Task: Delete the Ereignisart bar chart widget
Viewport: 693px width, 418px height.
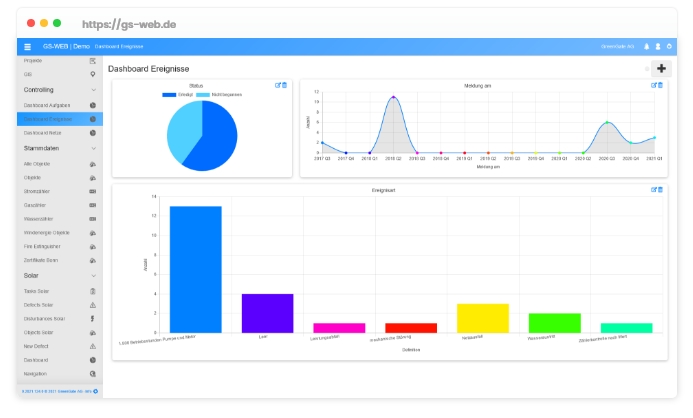Action: [x=660, y=189]
